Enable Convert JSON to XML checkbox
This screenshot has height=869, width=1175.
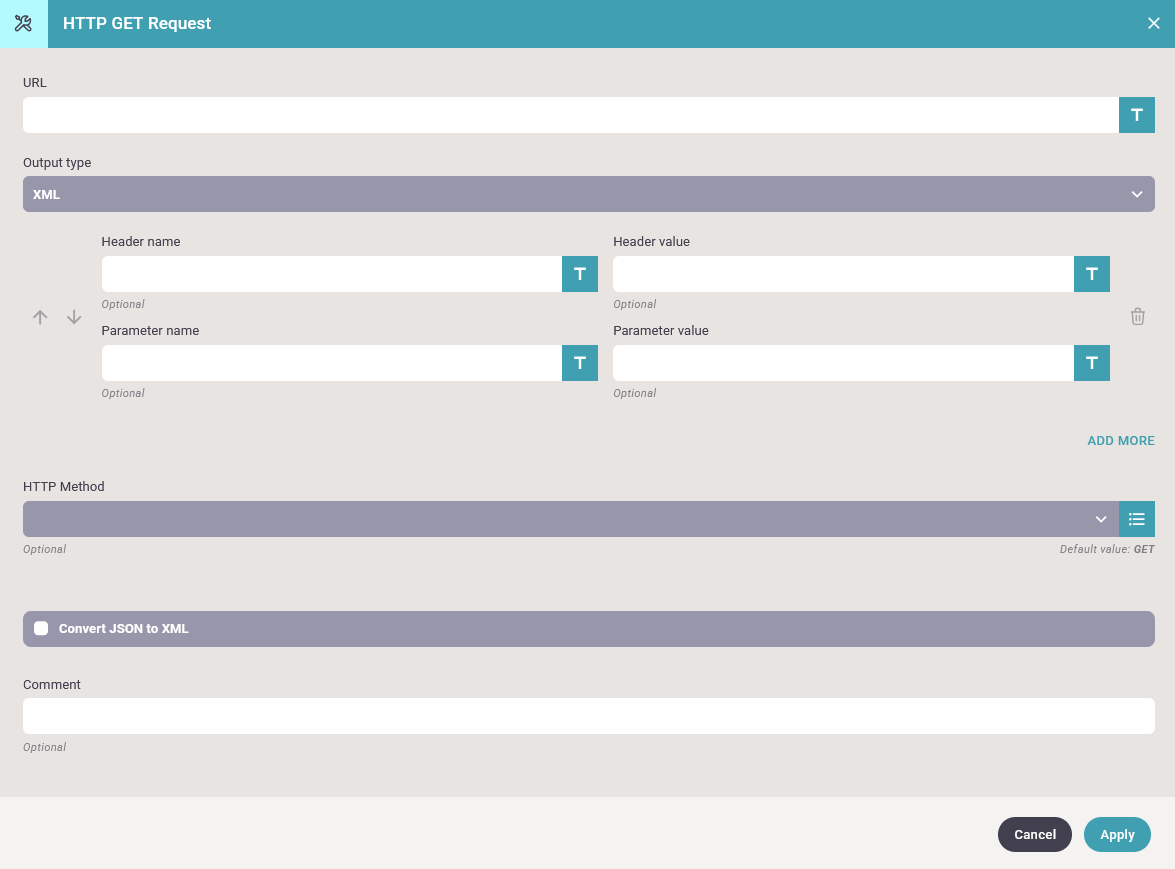tap(41, 629)
